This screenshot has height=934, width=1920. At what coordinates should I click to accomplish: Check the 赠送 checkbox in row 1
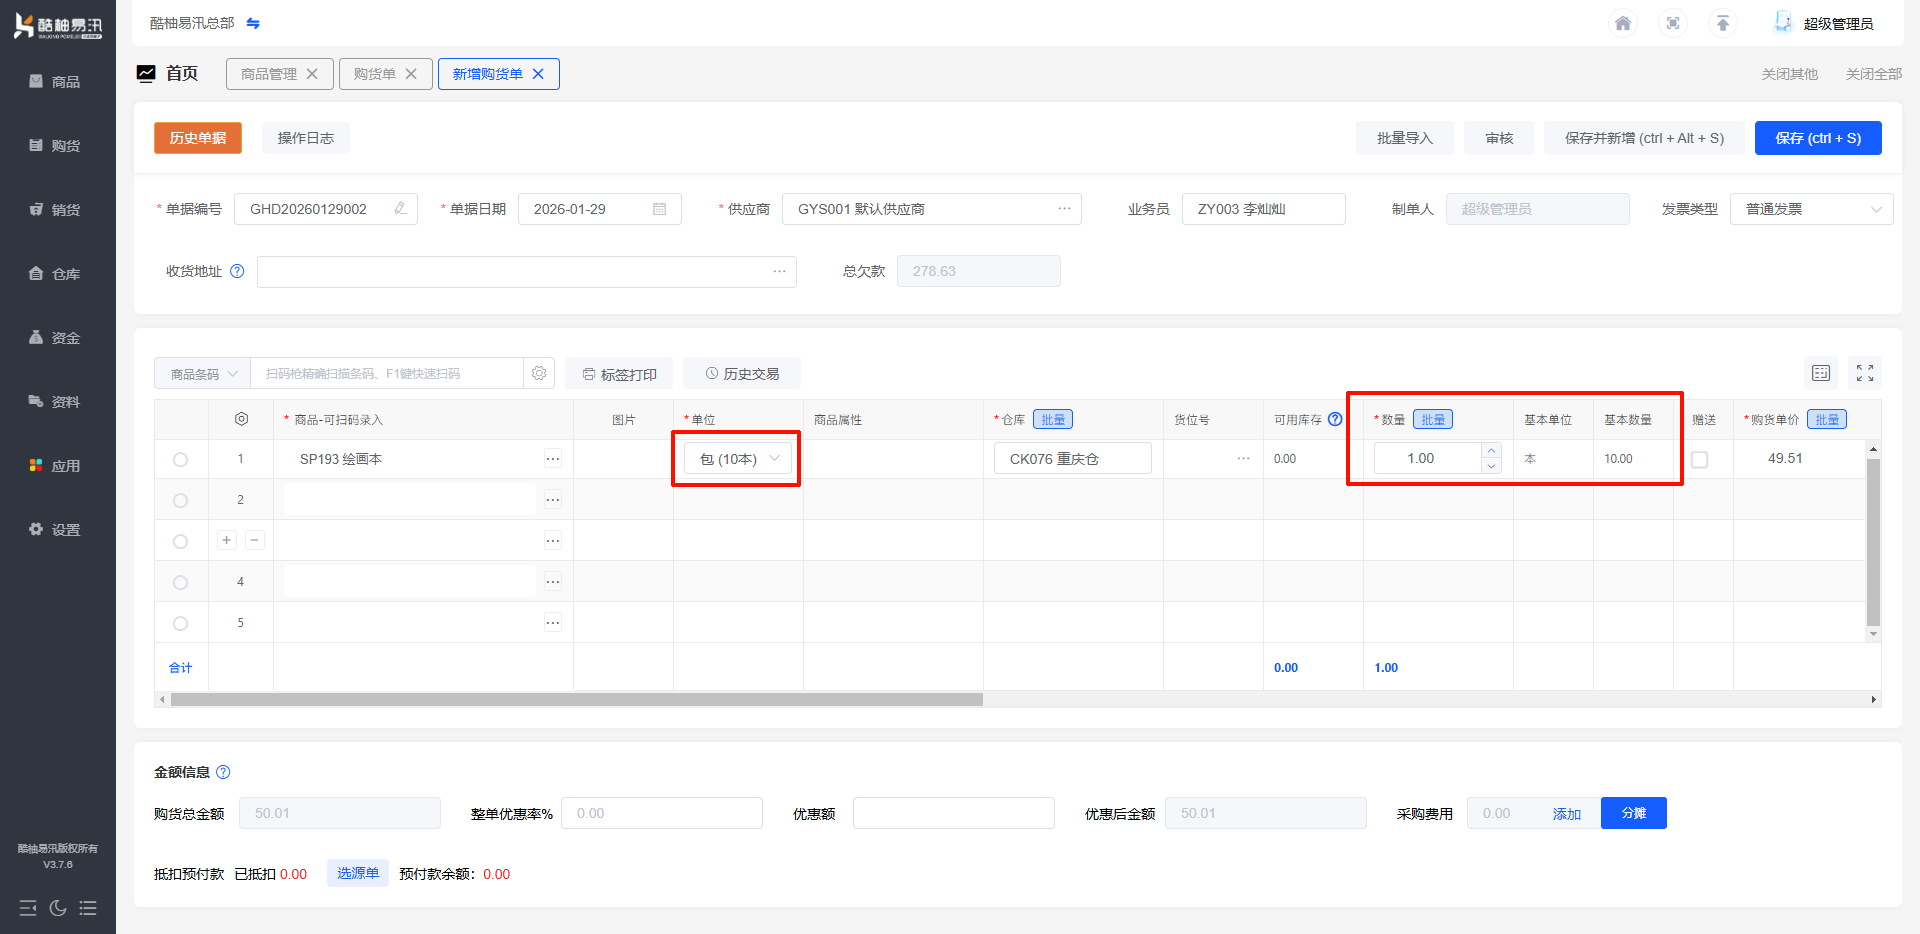tap(1699, 460)
